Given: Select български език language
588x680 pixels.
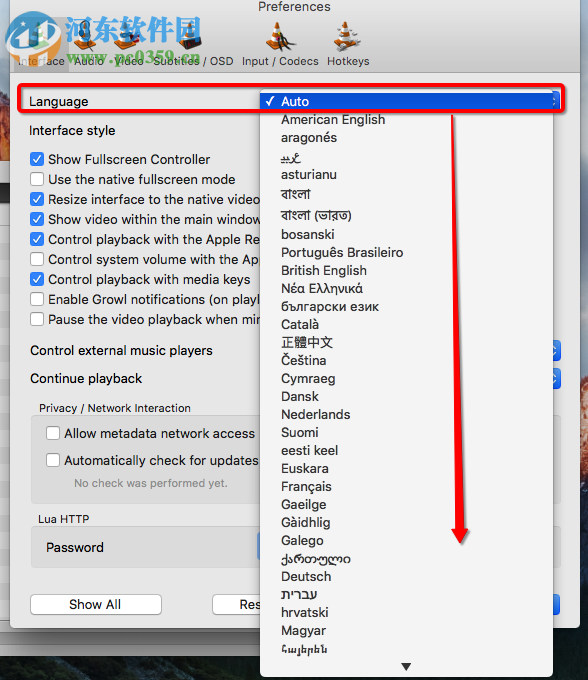Looking at the screenshot, I should 406,306.
